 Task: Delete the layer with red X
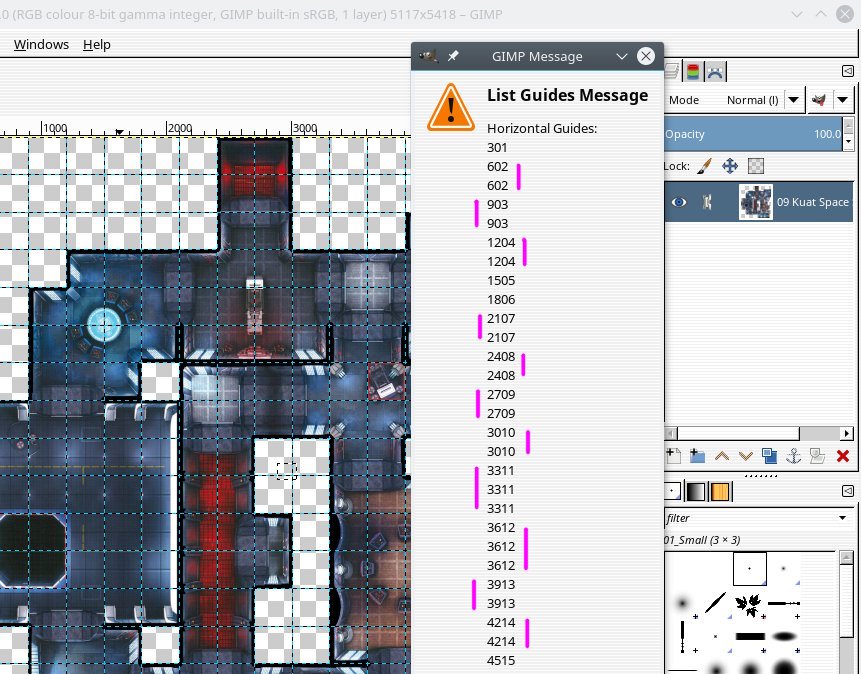pyautogui.click(x=843, y=456)
